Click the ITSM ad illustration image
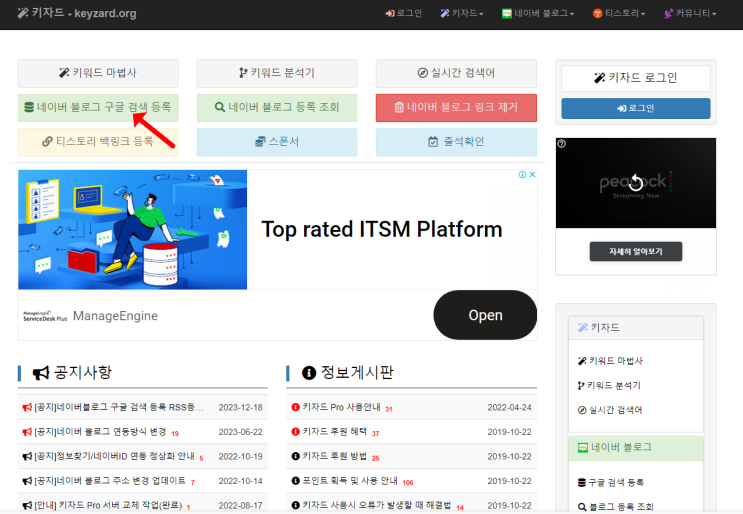 (133, 230)
